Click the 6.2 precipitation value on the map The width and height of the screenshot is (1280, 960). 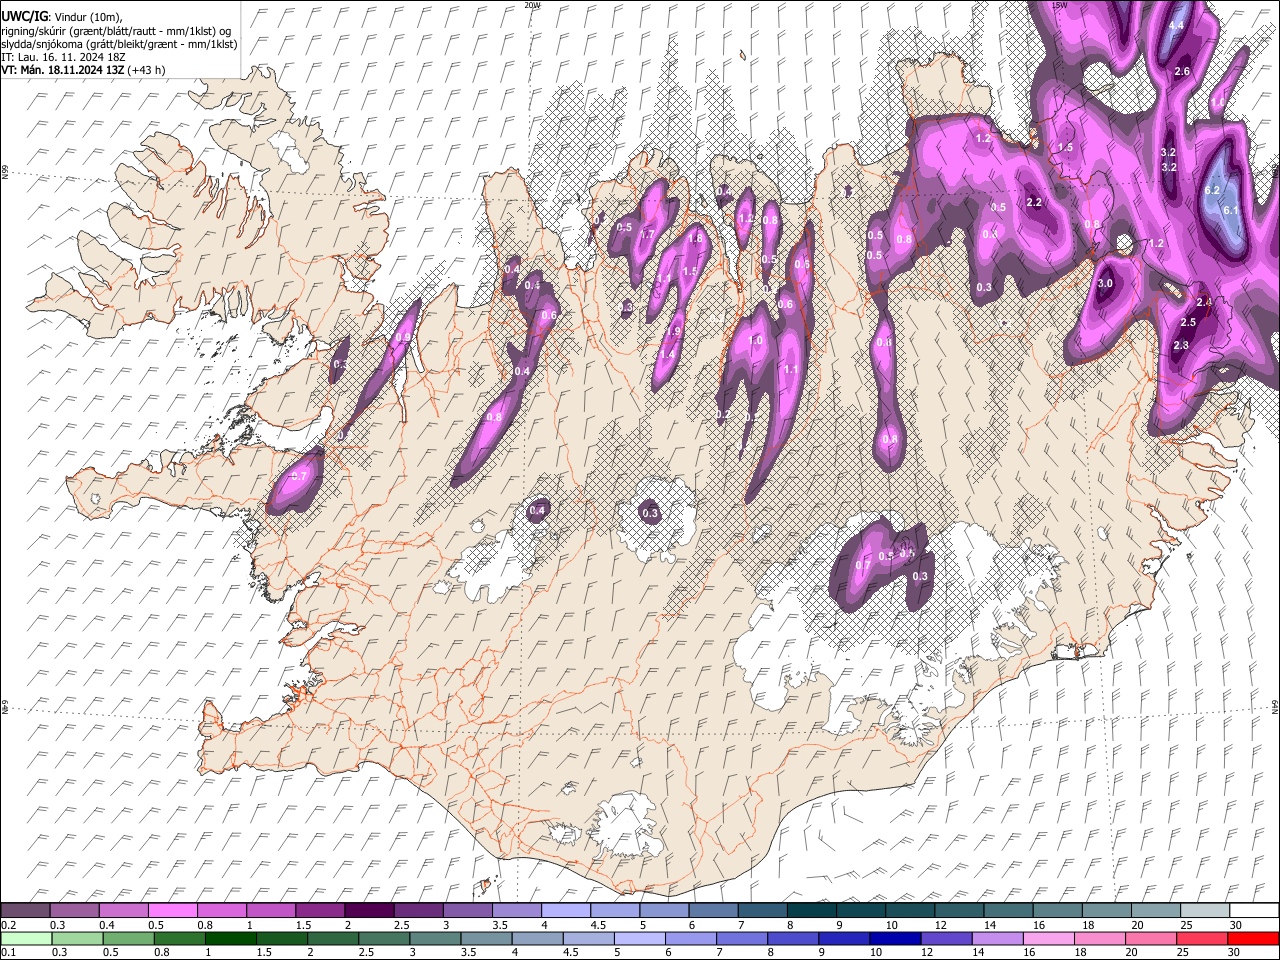(x=1212, y=190)
